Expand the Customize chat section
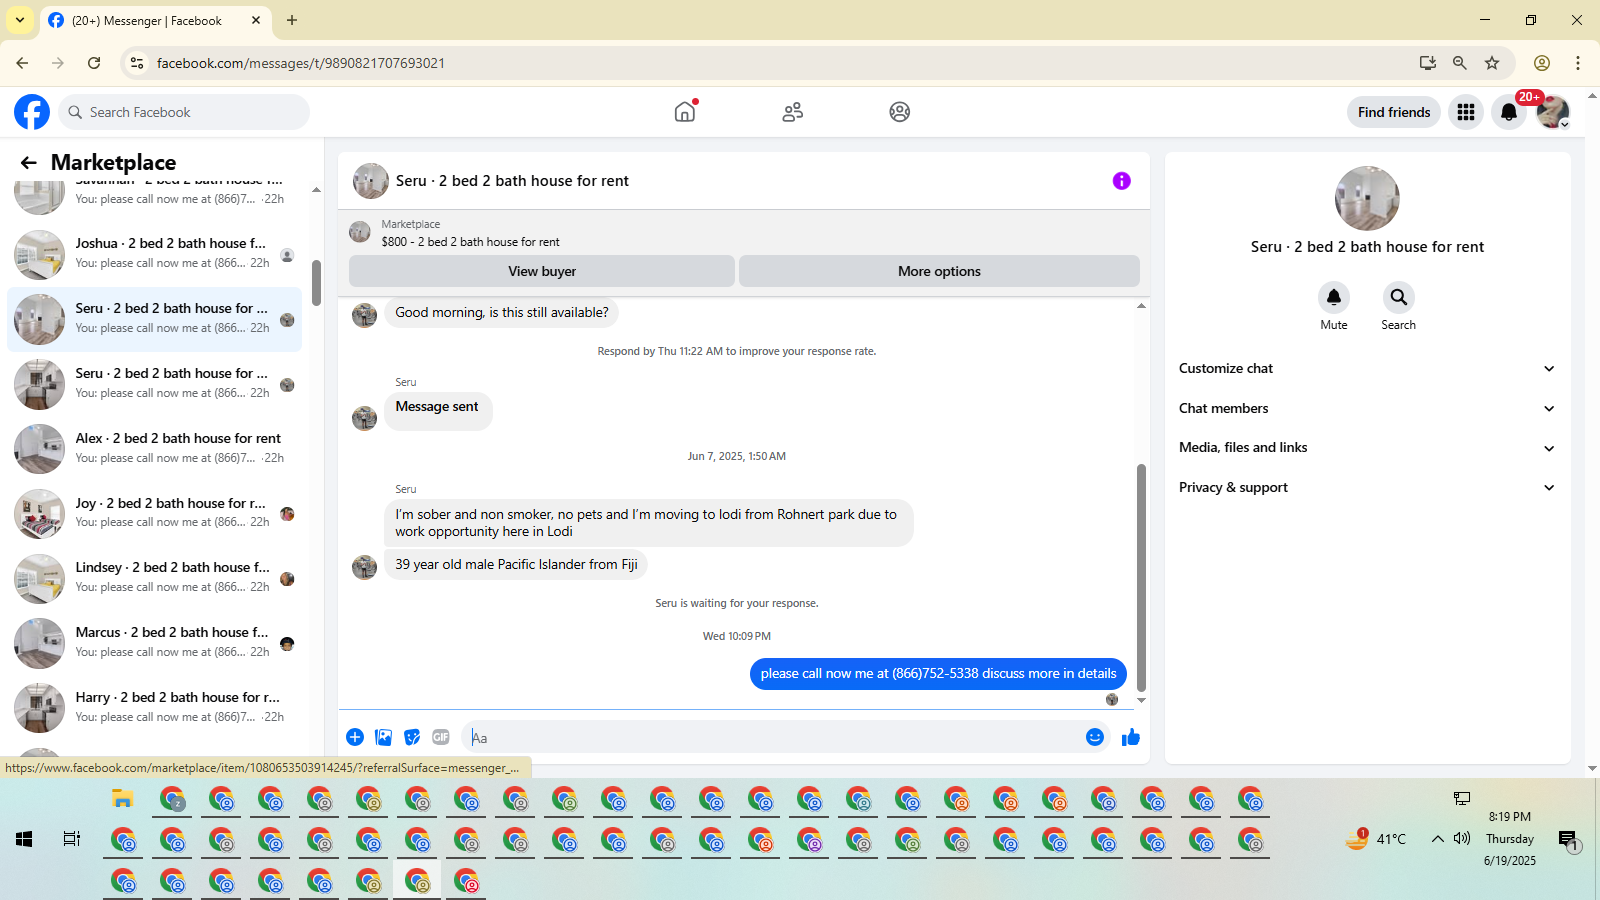The image size is (1600, 900). point(1367,369)
